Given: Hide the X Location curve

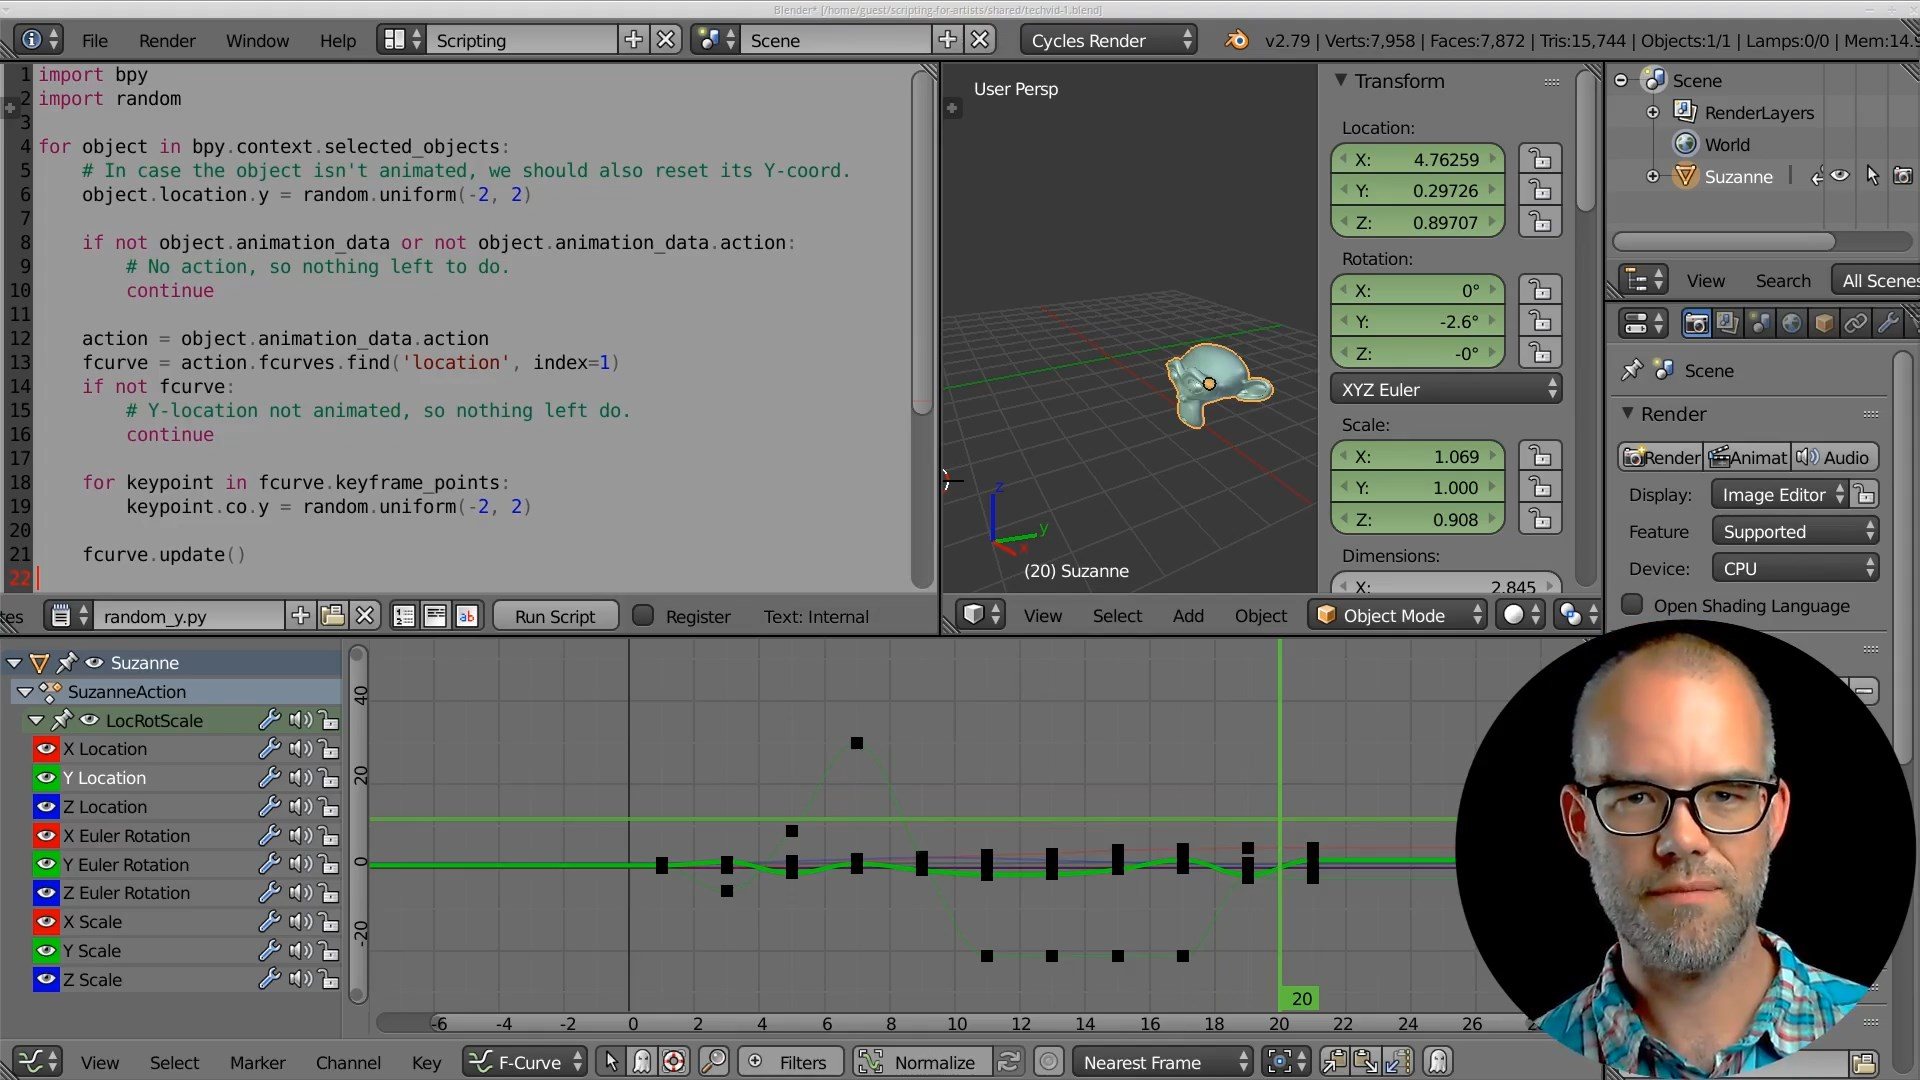Looking at the screenshot, I should point(46,749).
